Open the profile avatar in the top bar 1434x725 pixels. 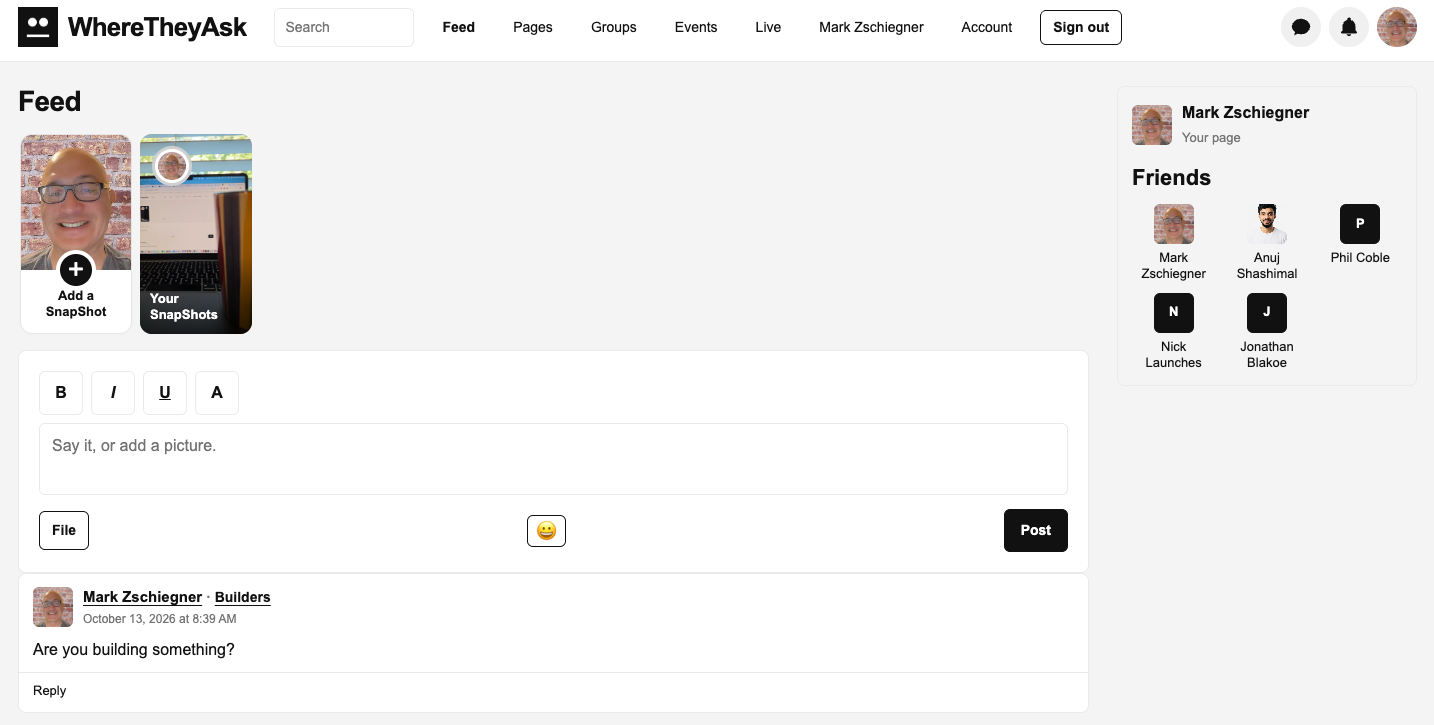(1397, 27)
